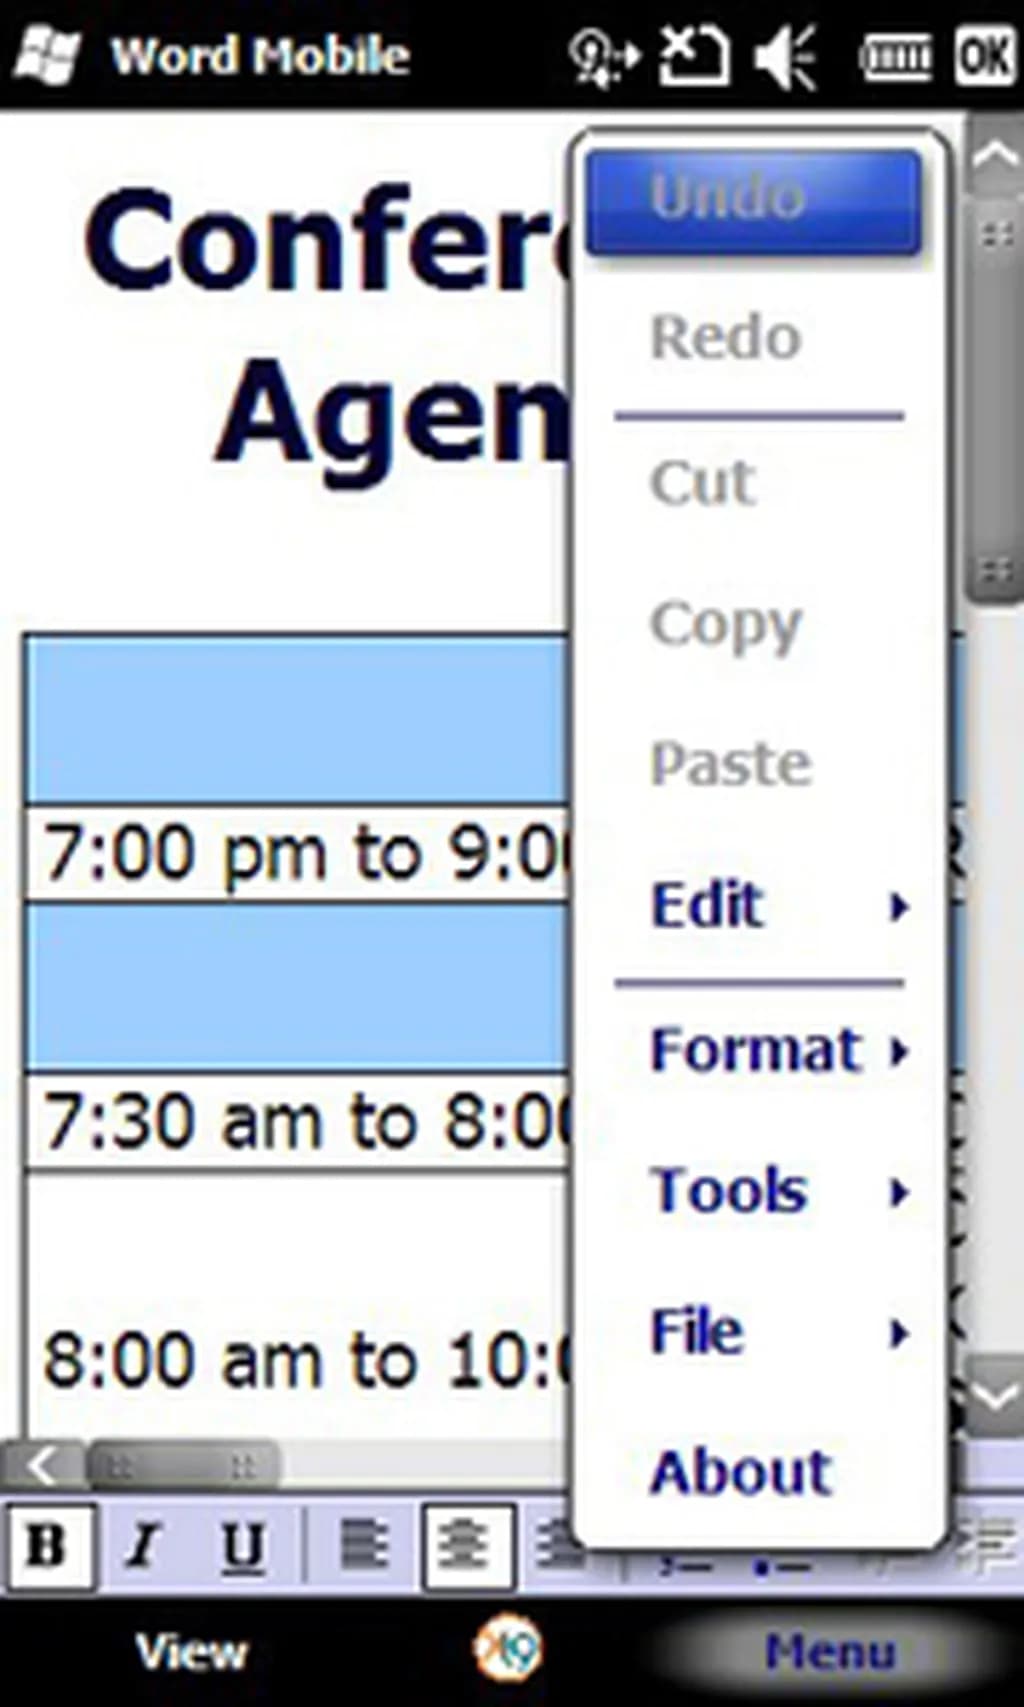Viewport: 1024px width, 1707px height.
Task: Tap the battery status icon
Action: 896,57
